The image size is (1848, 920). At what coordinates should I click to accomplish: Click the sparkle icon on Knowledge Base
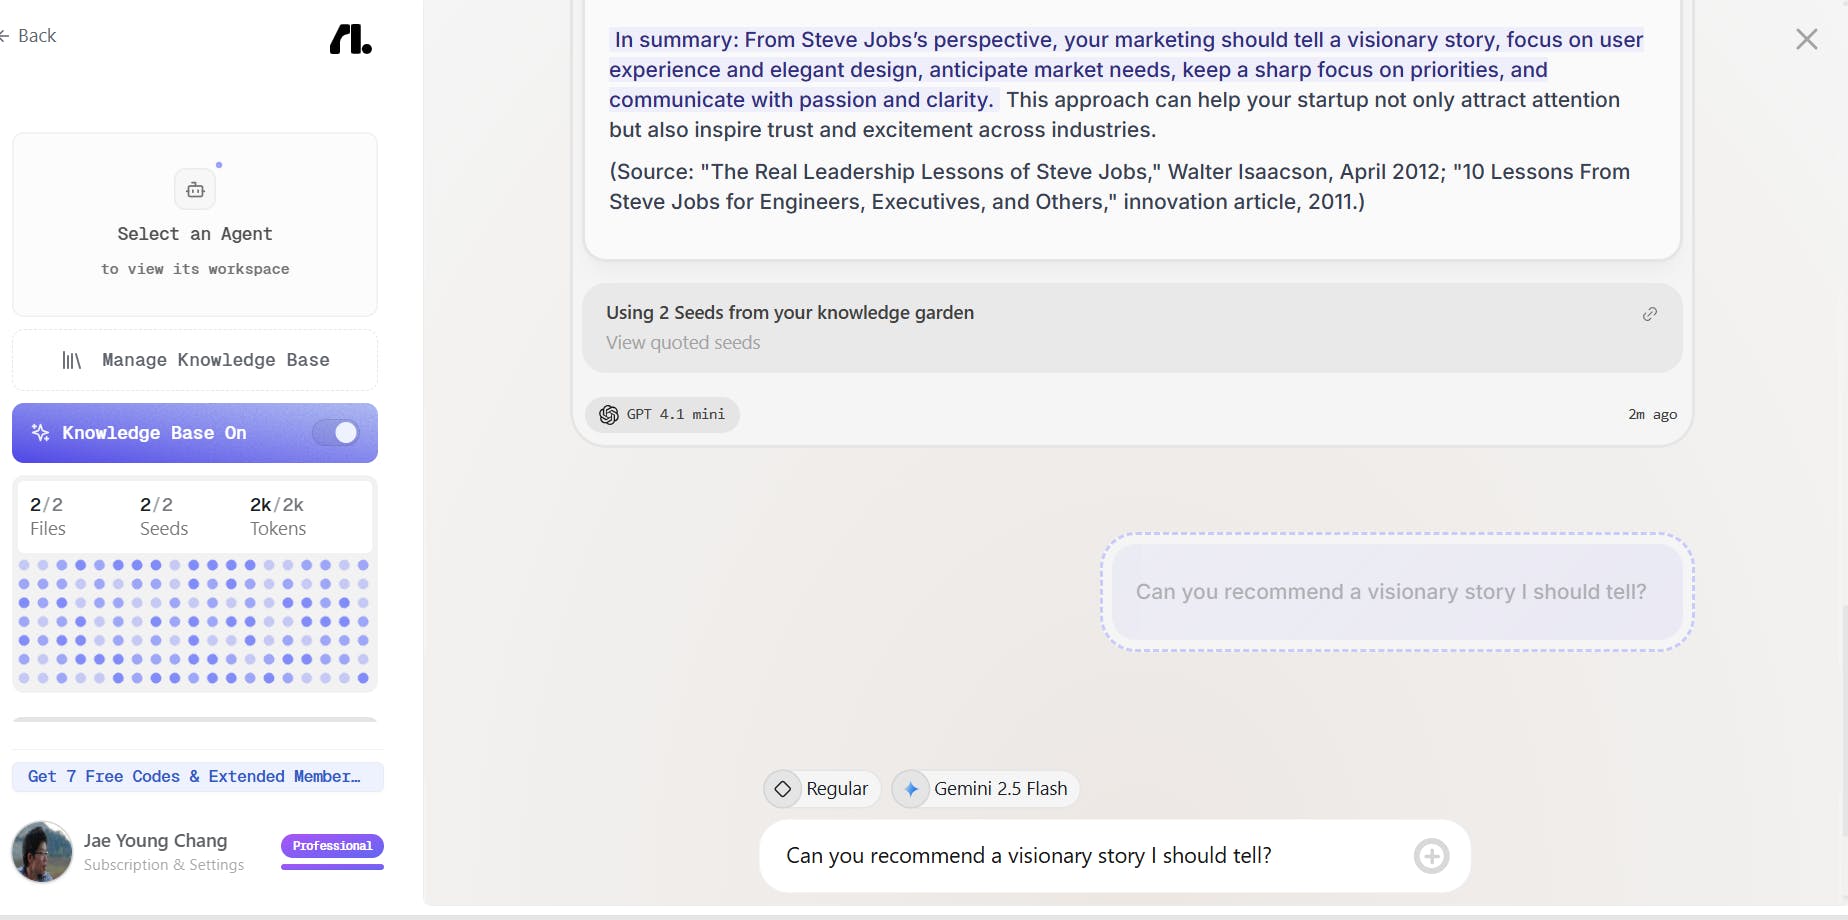(41, 433)
